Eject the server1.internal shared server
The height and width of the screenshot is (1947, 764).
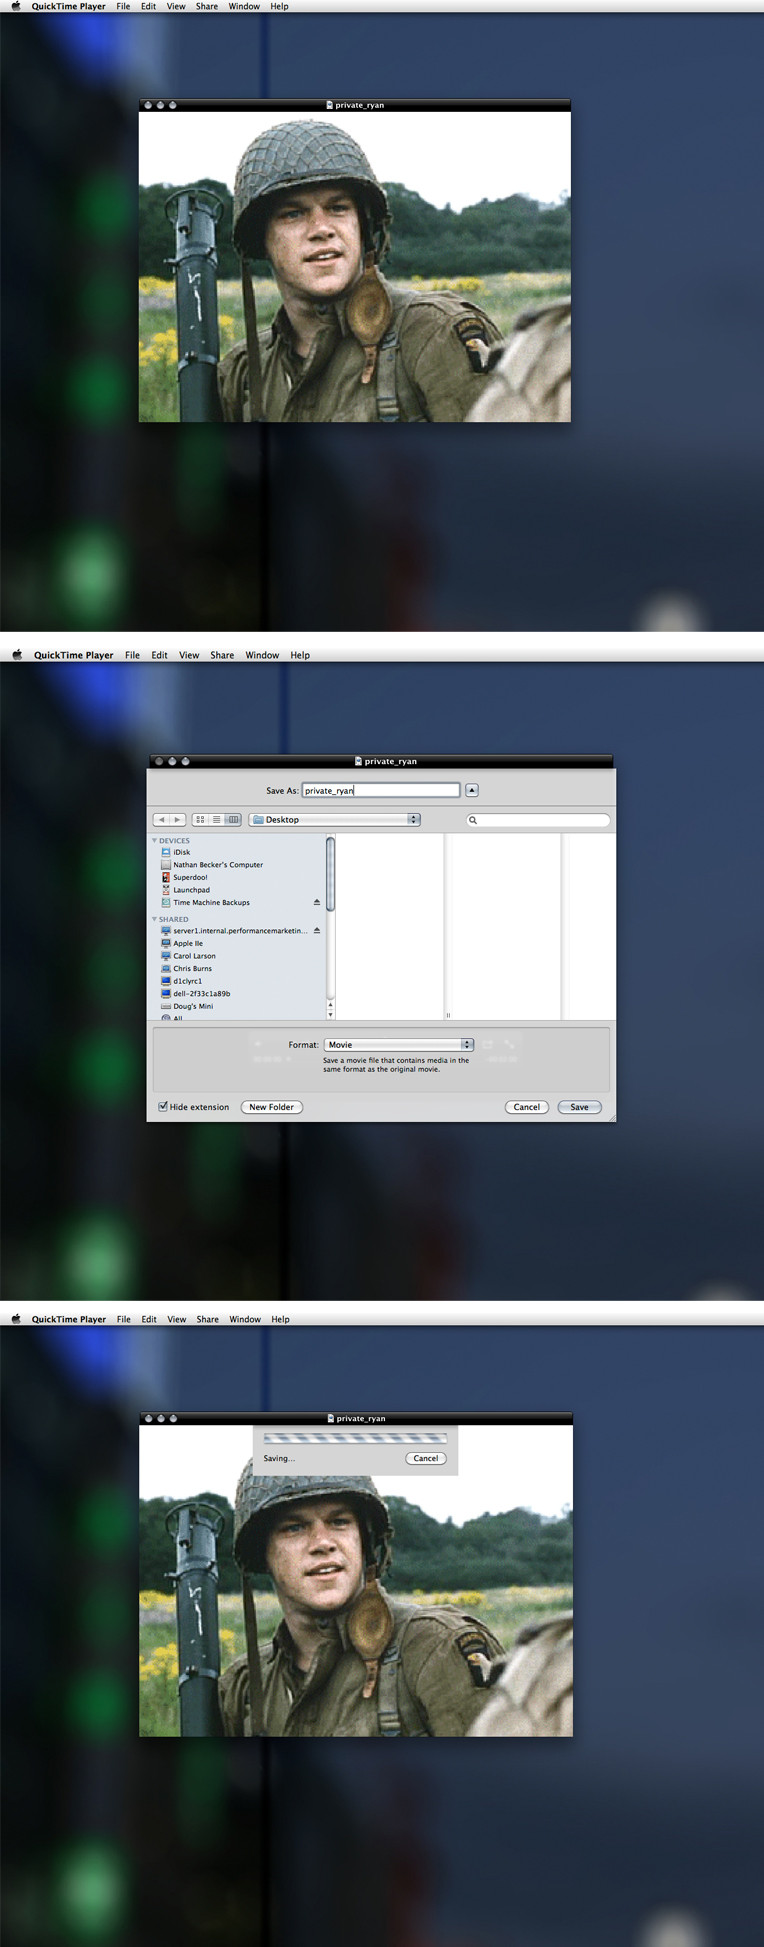(317, 930)
